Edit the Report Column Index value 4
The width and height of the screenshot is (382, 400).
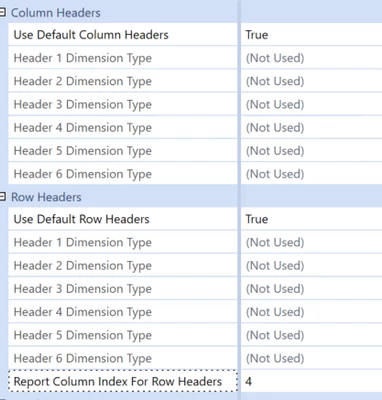312,381
